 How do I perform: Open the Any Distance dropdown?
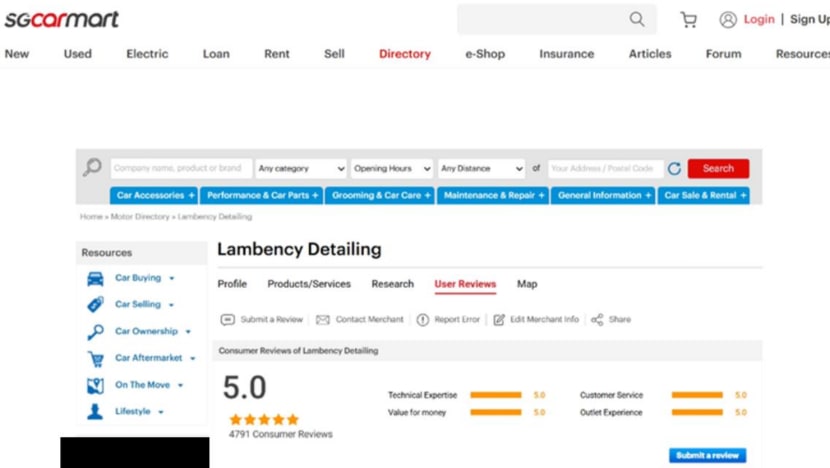point(481,169)
